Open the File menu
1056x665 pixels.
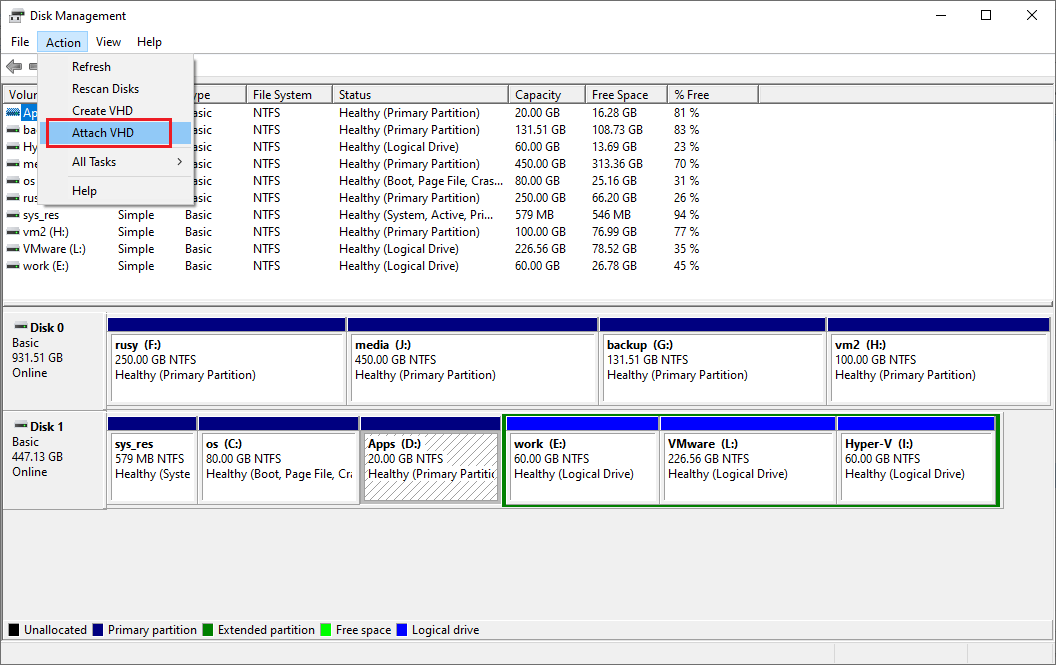[x=20, y=42]
